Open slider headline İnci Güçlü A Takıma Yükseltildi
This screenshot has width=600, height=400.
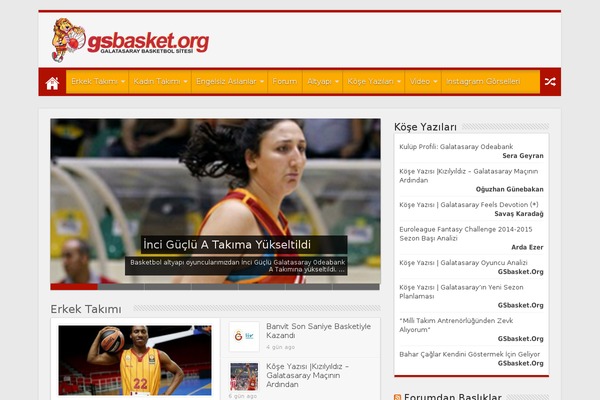227,245
